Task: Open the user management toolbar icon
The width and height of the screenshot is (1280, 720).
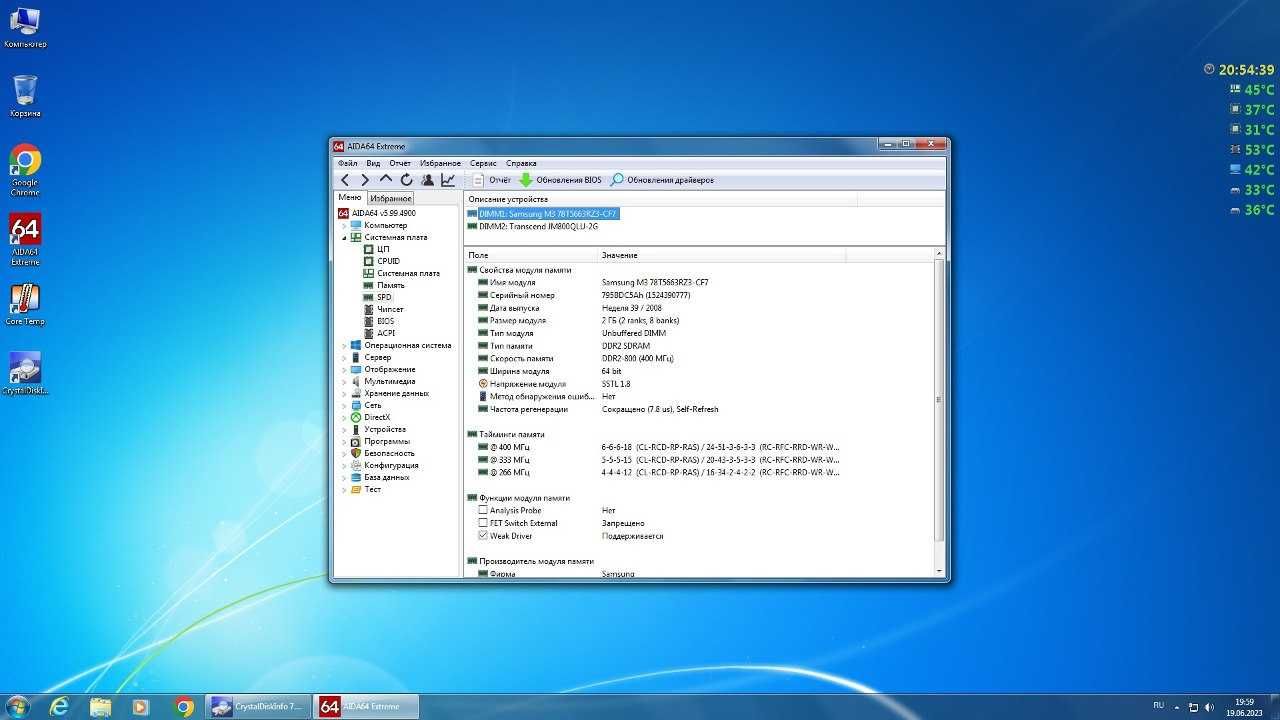Action: click(428, 180)
